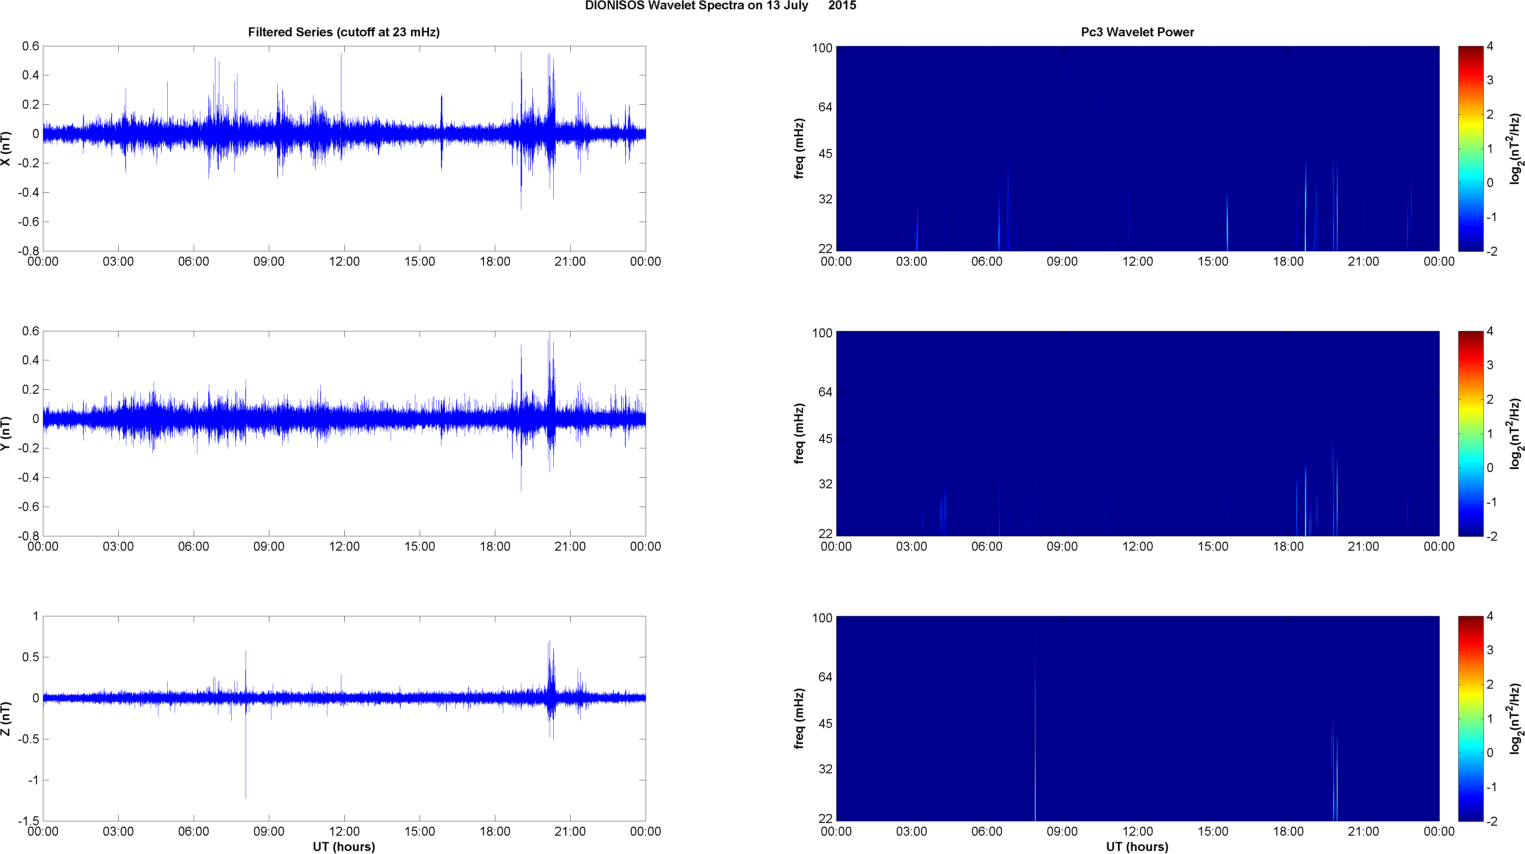Click the 15:00 tick under top spectrogram
1525x854 pixels.
pos(1213,262)
